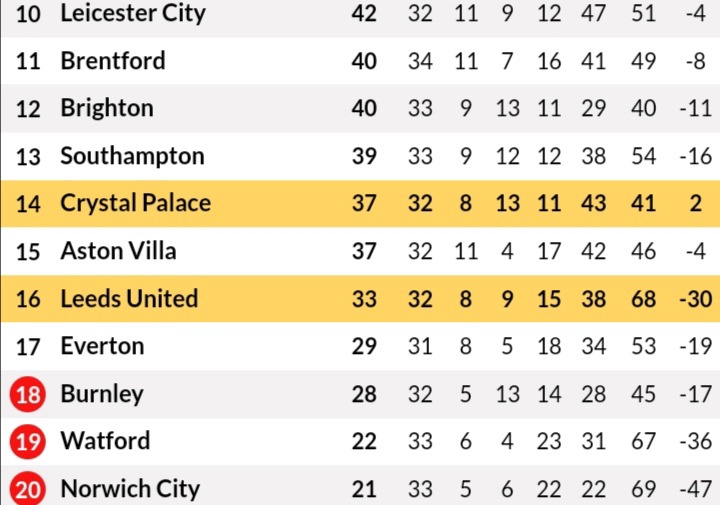Open the Everton team link

(x=102, y=346)
